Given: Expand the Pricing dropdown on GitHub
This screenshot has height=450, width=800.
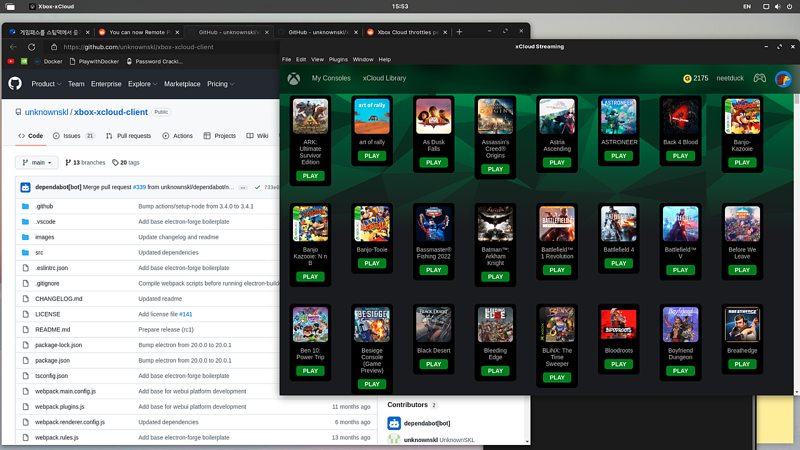Looking at the screenshot, I should [x=221, y=84].
